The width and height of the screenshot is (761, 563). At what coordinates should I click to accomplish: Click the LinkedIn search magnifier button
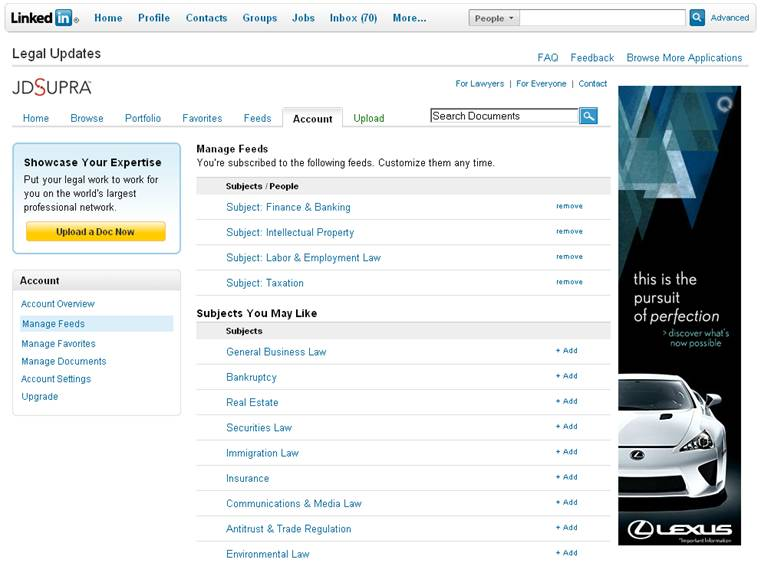[x=697, y=18]
